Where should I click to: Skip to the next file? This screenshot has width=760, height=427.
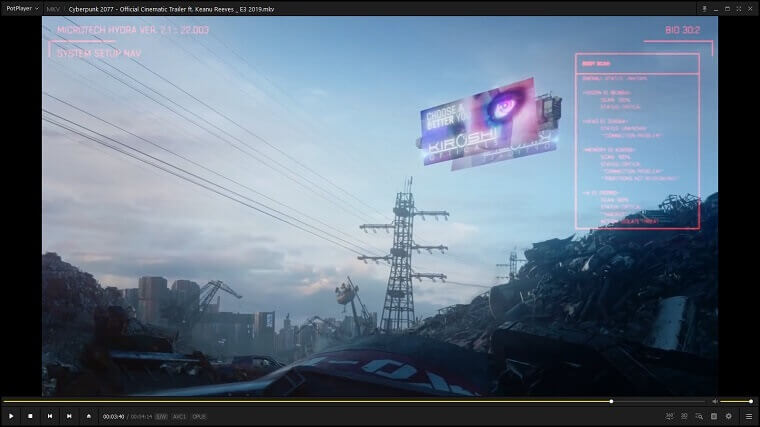(69, 416)
